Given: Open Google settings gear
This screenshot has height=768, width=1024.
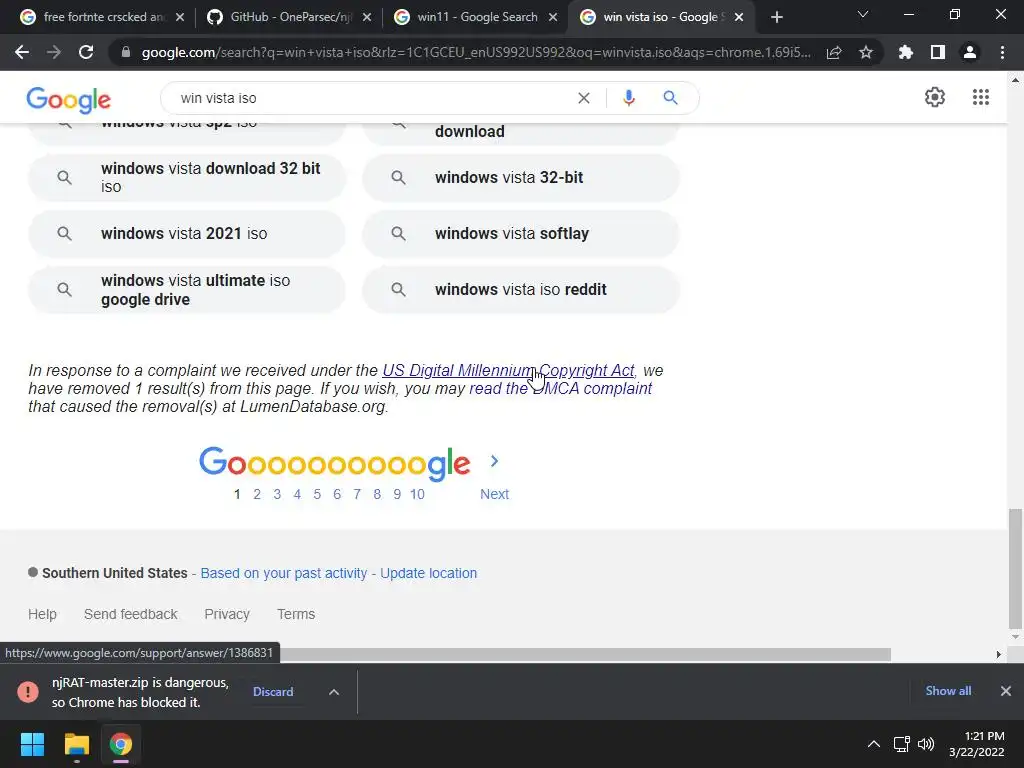Looking at the screenshot, I should [935, 97].
